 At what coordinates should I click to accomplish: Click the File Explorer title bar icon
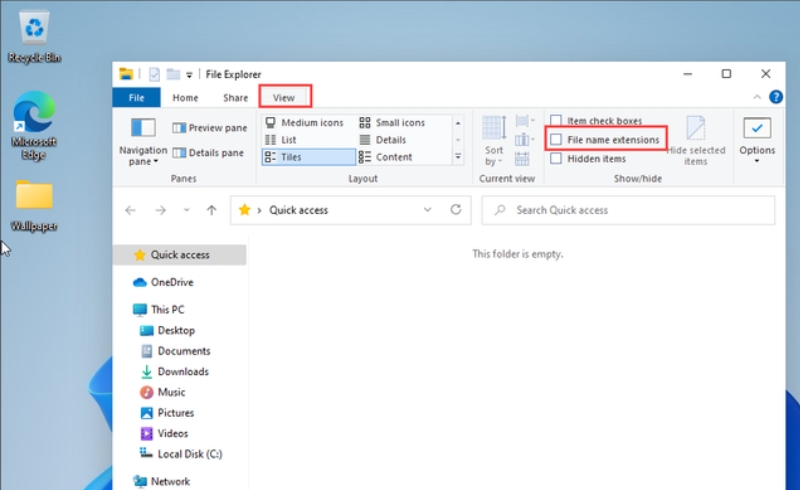click(126, 74)
